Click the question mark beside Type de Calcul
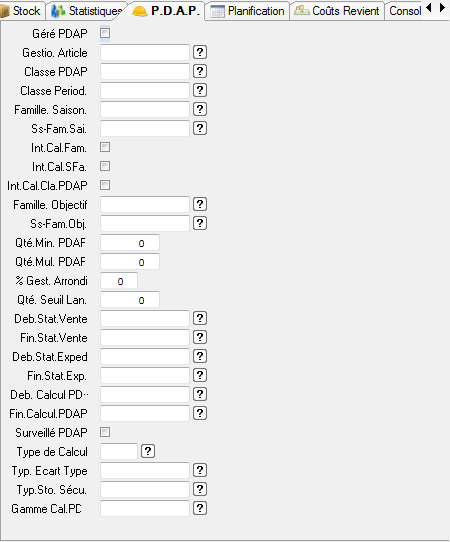Screen dimensions: 450x542 click(x=148, y=451)
